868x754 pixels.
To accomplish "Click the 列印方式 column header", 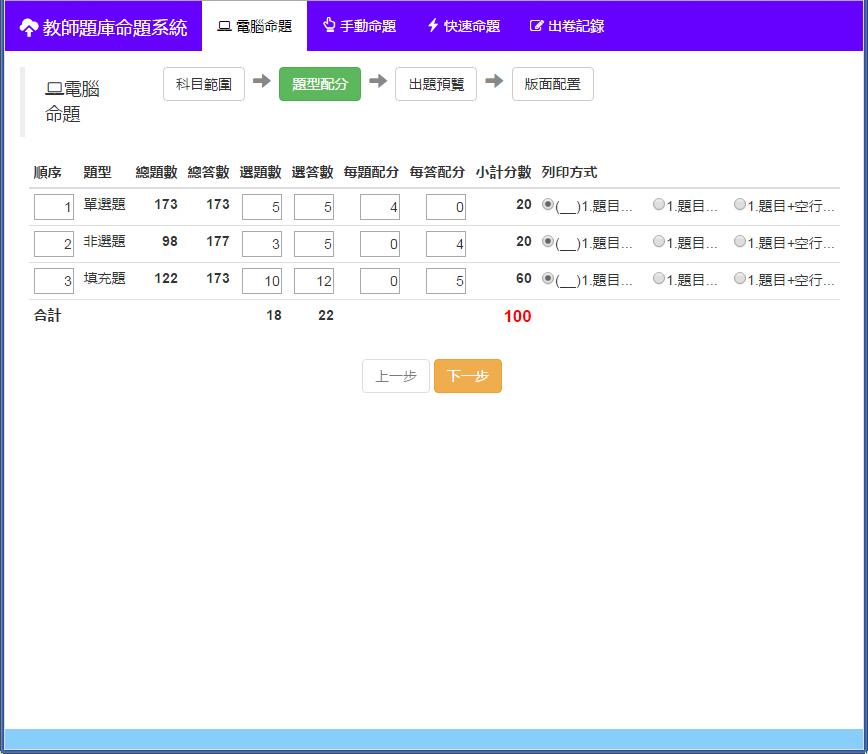I will pos(569,172).
